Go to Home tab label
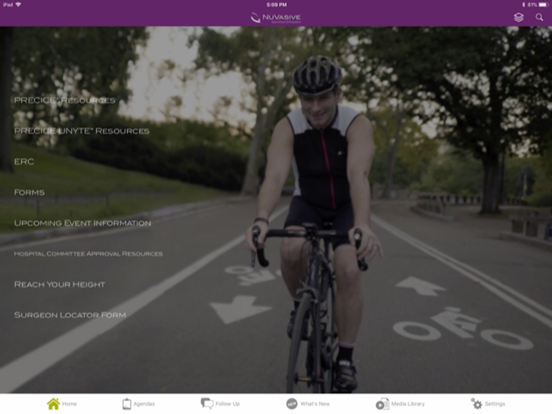This screenshot has height=414, width=552. (69, 404)
